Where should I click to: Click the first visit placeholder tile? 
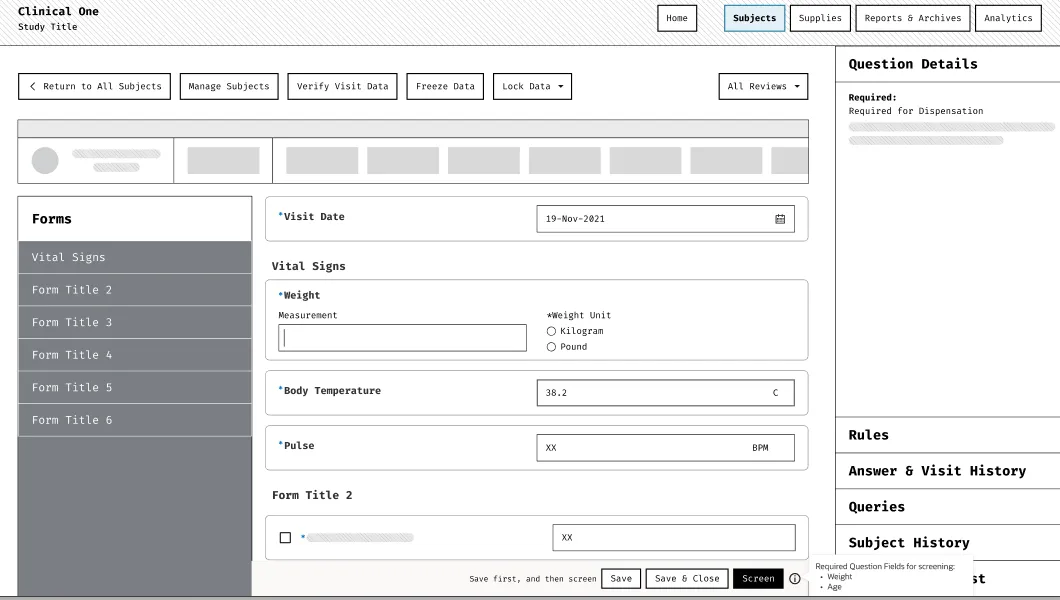223,161
